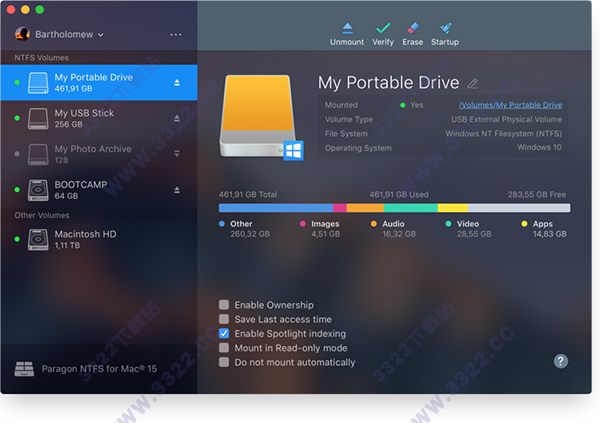This screenshot has width=600, height=423.
Task: Click My Portable Drive title heading
Action: (388, 83)
